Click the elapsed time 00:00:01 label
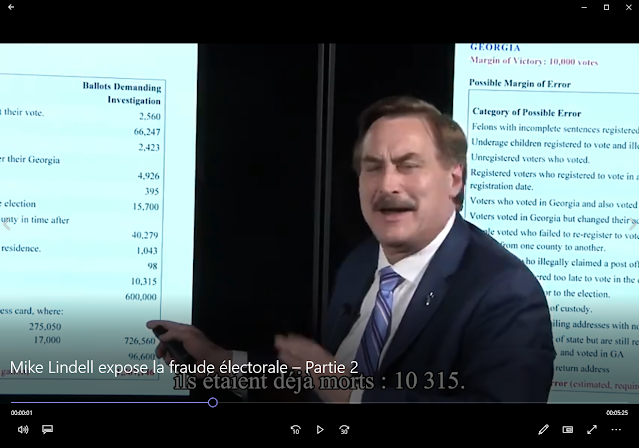Screen dimensions: 639x448 click(x=22, y=412)
